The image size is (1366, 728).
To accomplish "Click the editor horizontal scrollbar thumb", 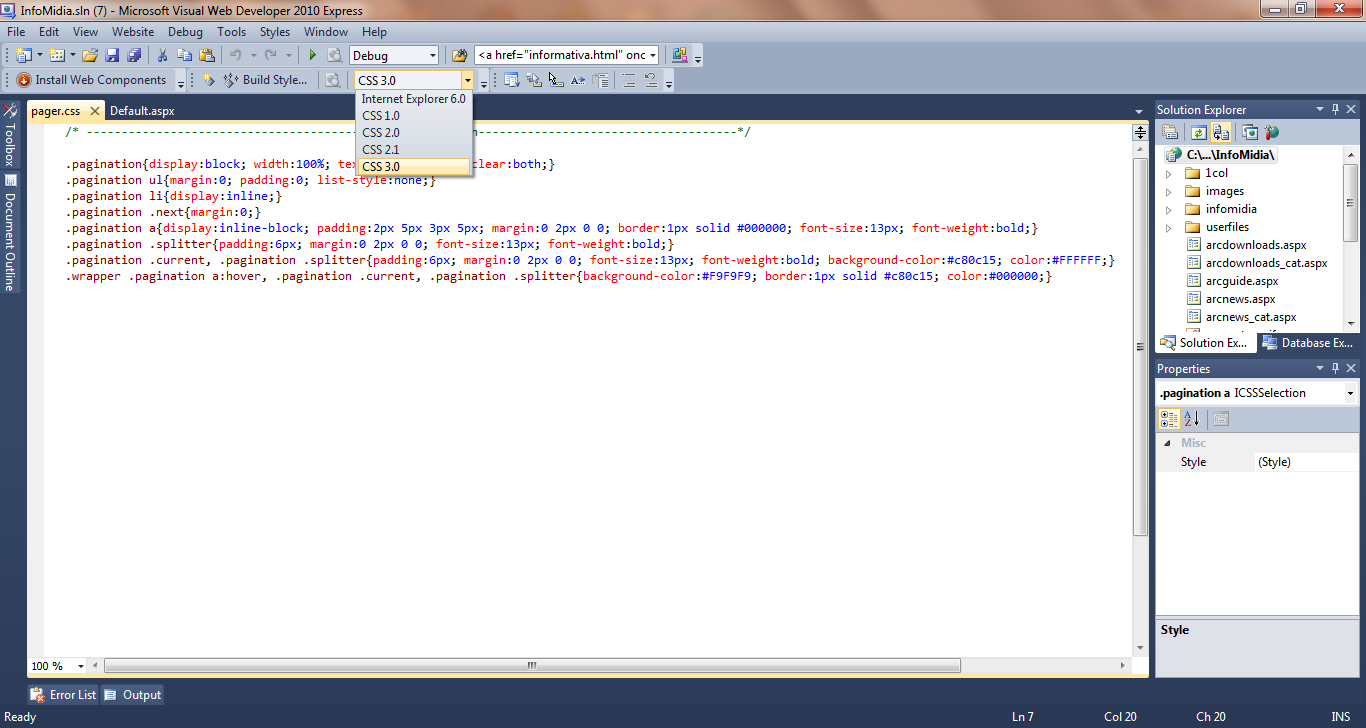I will click(532, 666).
